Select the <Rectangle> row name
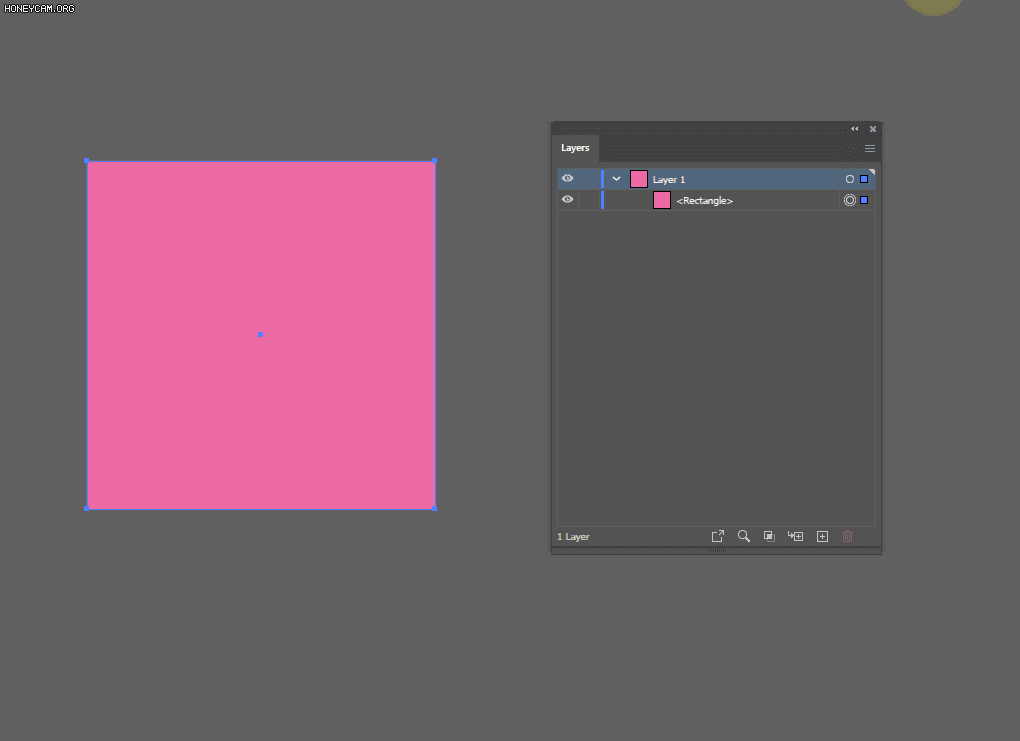The image size is (1020, 741). [705, 200]
